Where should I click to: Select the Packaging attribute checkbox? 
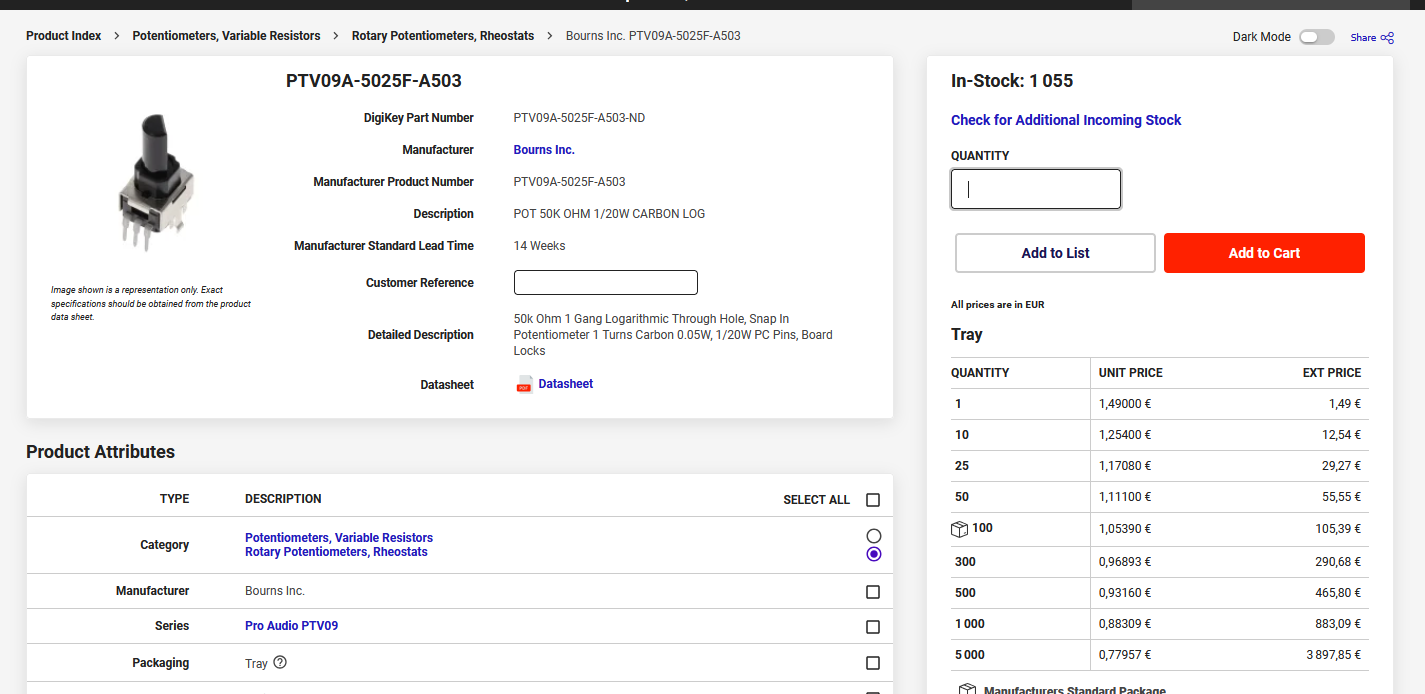click(873, 663)
